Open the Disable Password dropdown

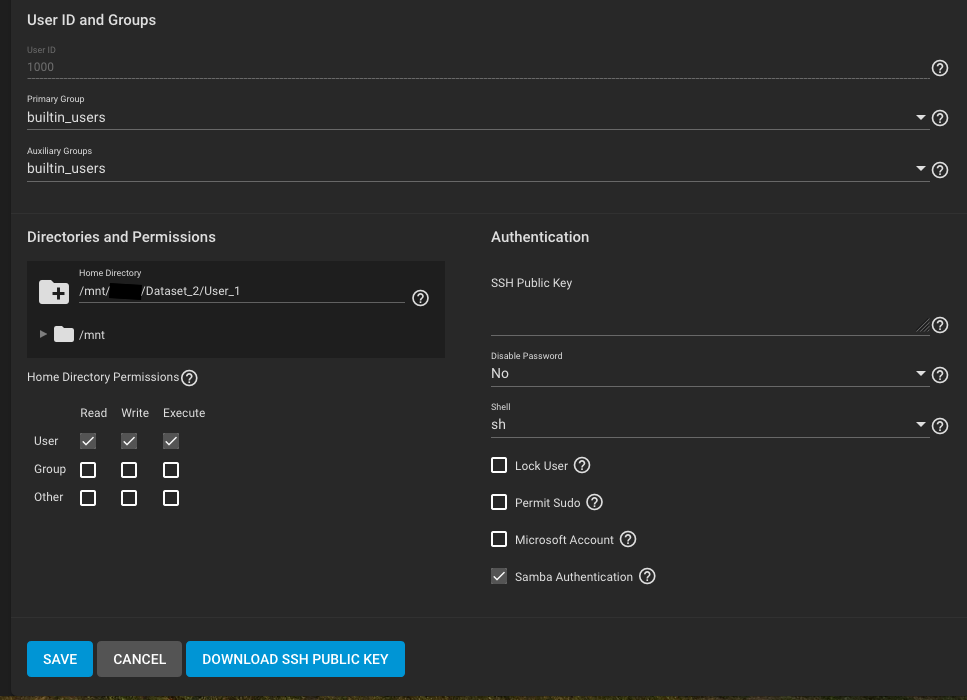coord(709,373)
